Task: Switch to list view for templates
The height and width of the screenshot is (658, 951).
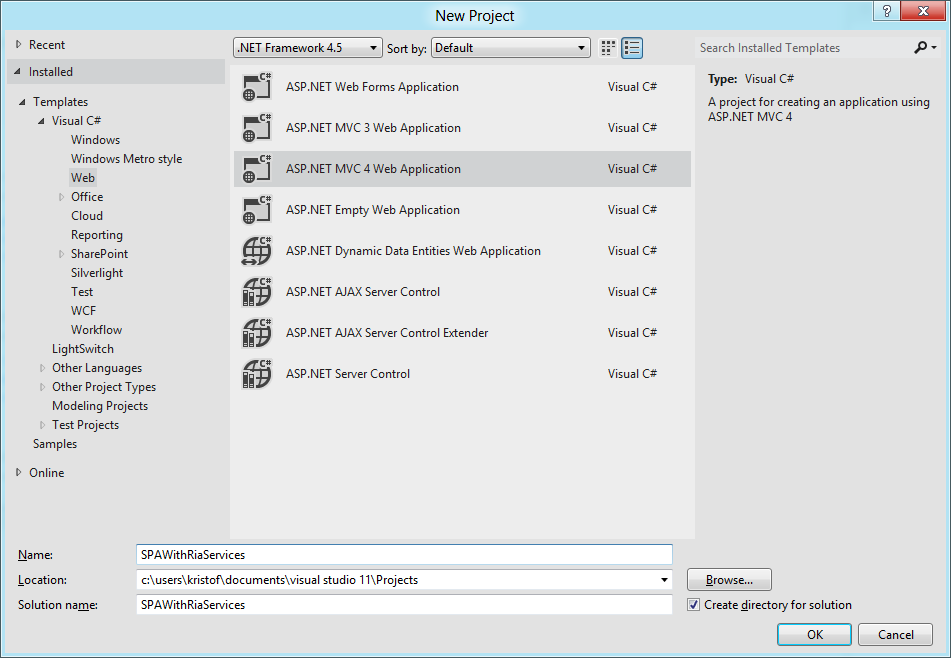Action: coord(631,47)
